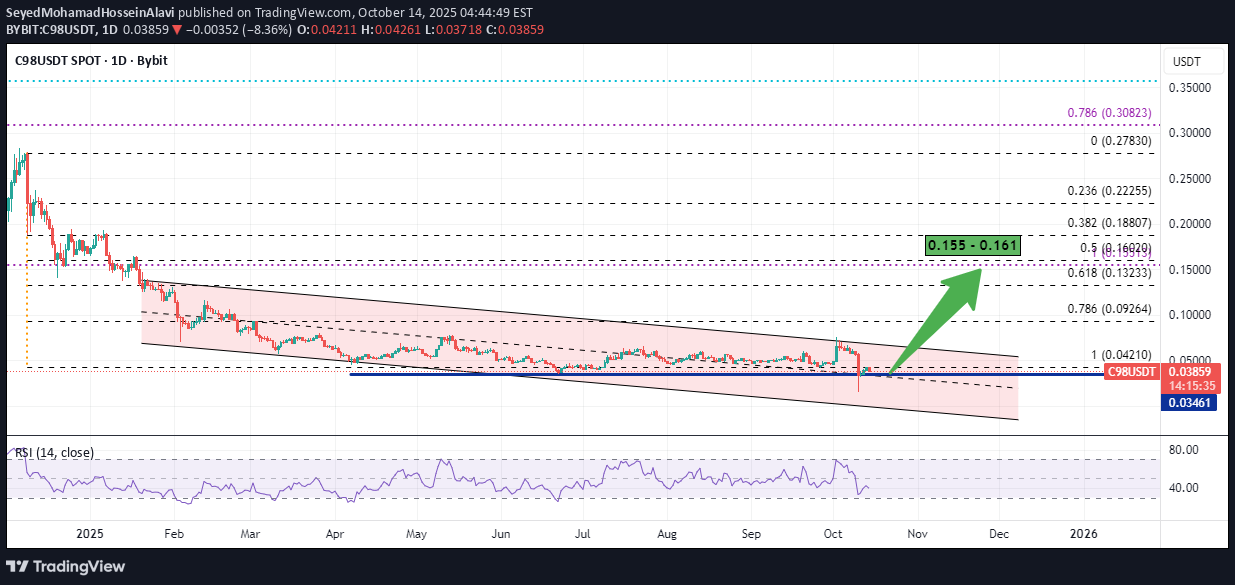Image resolution: width=1235 pixels, height=585 pixels.
Task: Click the 2026 marker on time axis
Action: coord(1083,534)
